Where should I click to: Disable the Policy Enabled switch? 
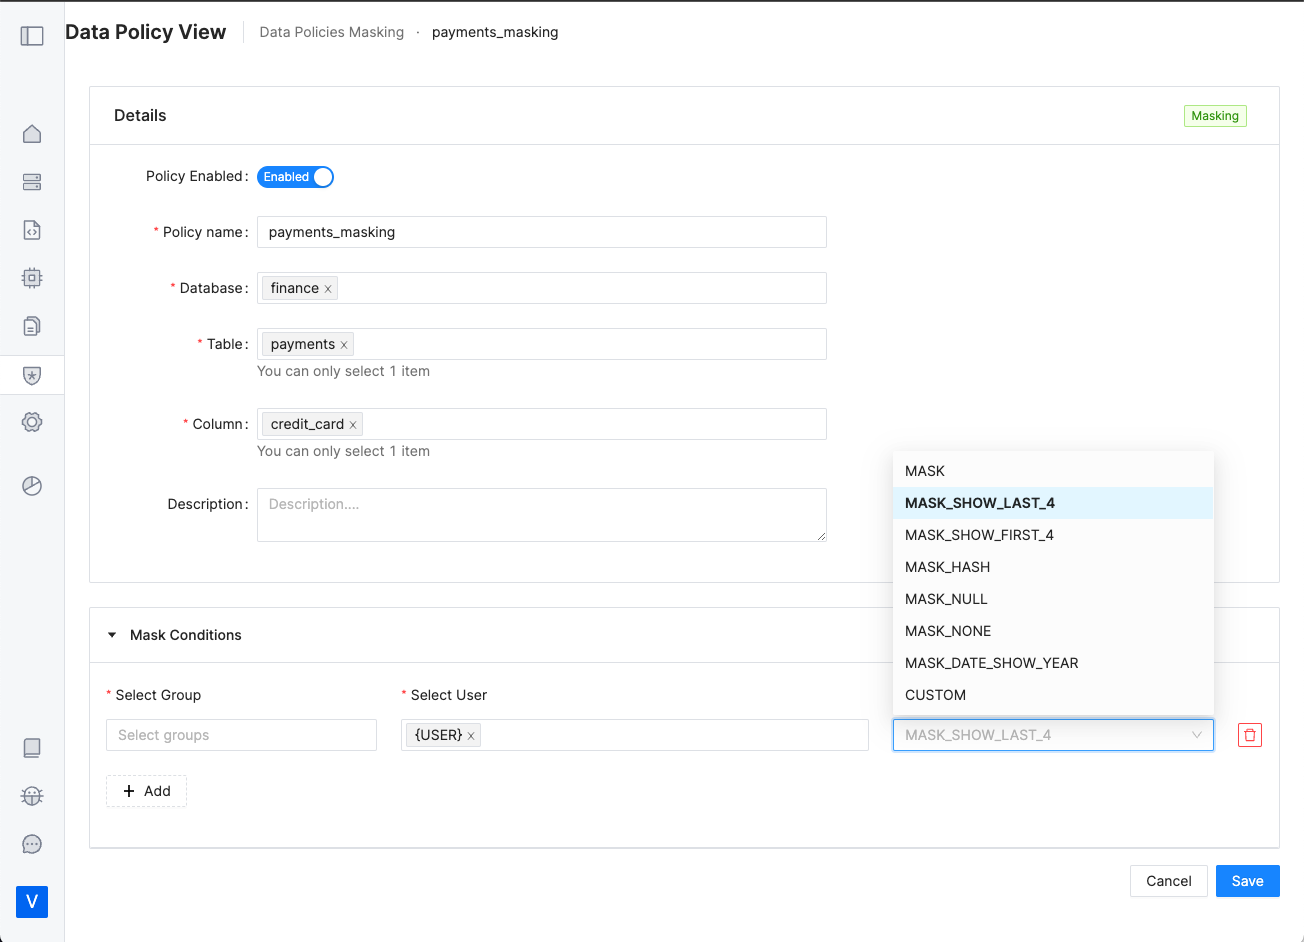[295, 177]
